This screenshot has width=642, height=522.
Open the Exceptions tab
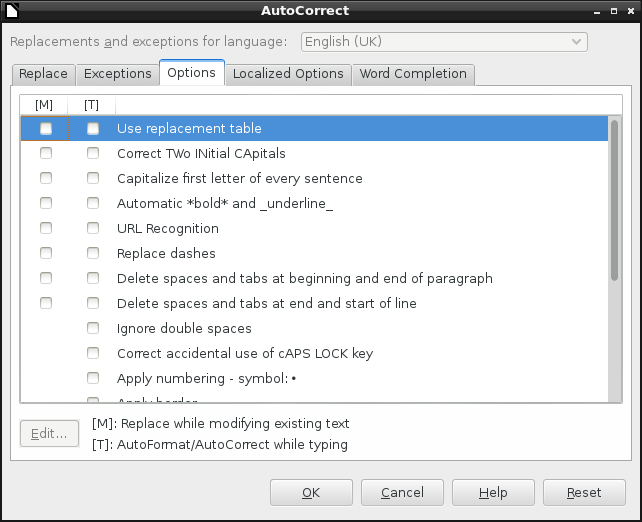(x=117, y=74)
